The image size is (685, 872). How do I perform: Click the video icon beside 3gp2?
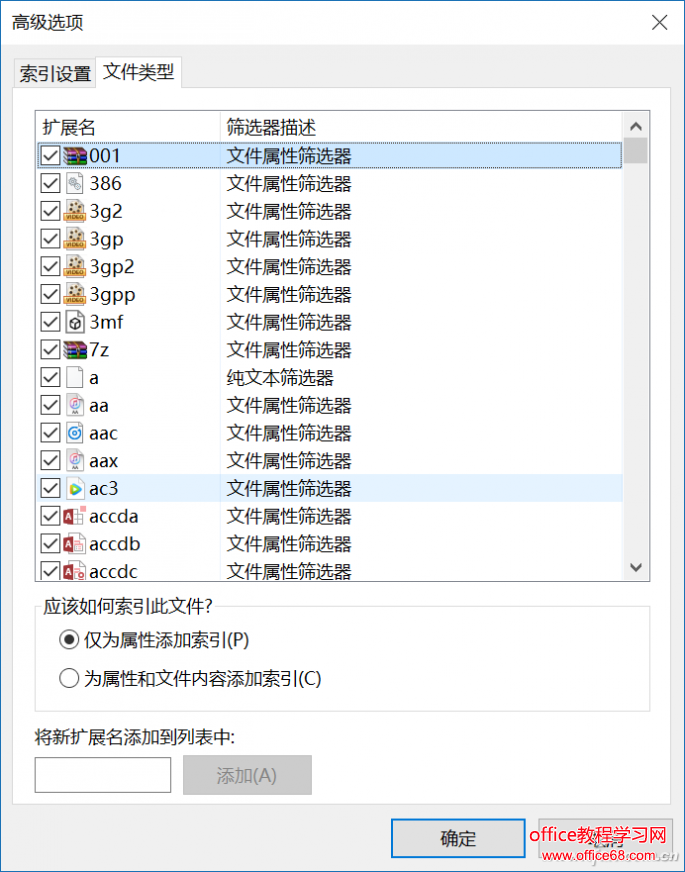click(75, 266)
